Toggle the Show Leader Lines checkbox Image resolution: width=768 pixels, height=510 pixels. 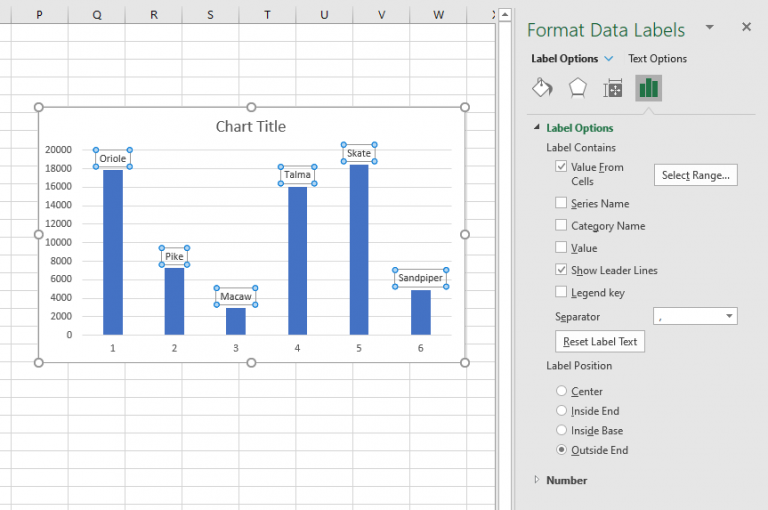561,270
